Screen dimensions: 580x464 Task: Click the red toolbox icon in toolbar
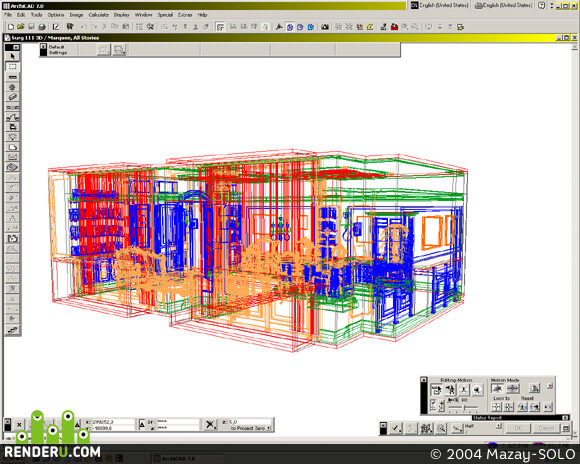[394, 27]
